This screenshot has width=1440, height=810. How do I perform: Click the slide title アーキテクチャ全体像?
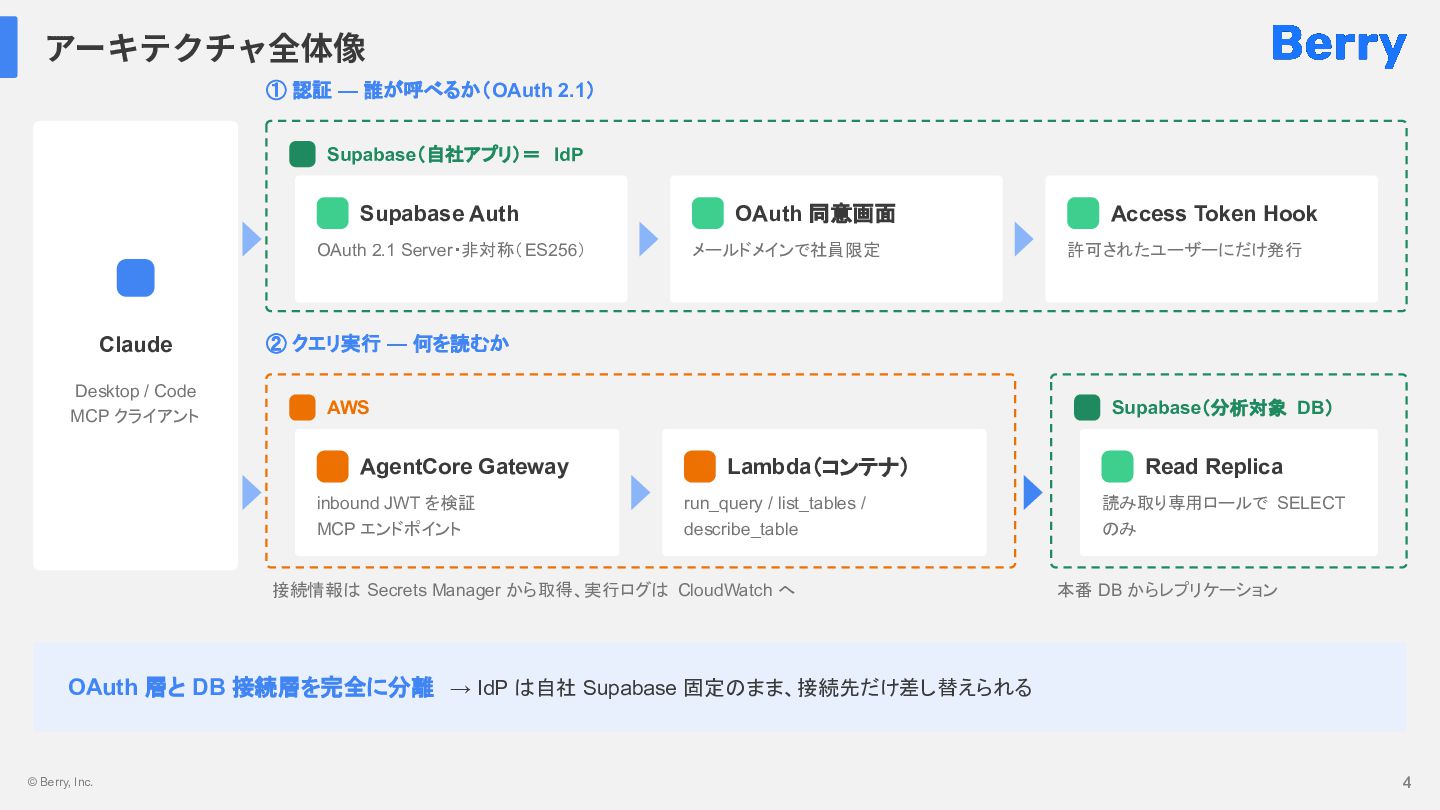pyautogui.click(x=206, y=47)
